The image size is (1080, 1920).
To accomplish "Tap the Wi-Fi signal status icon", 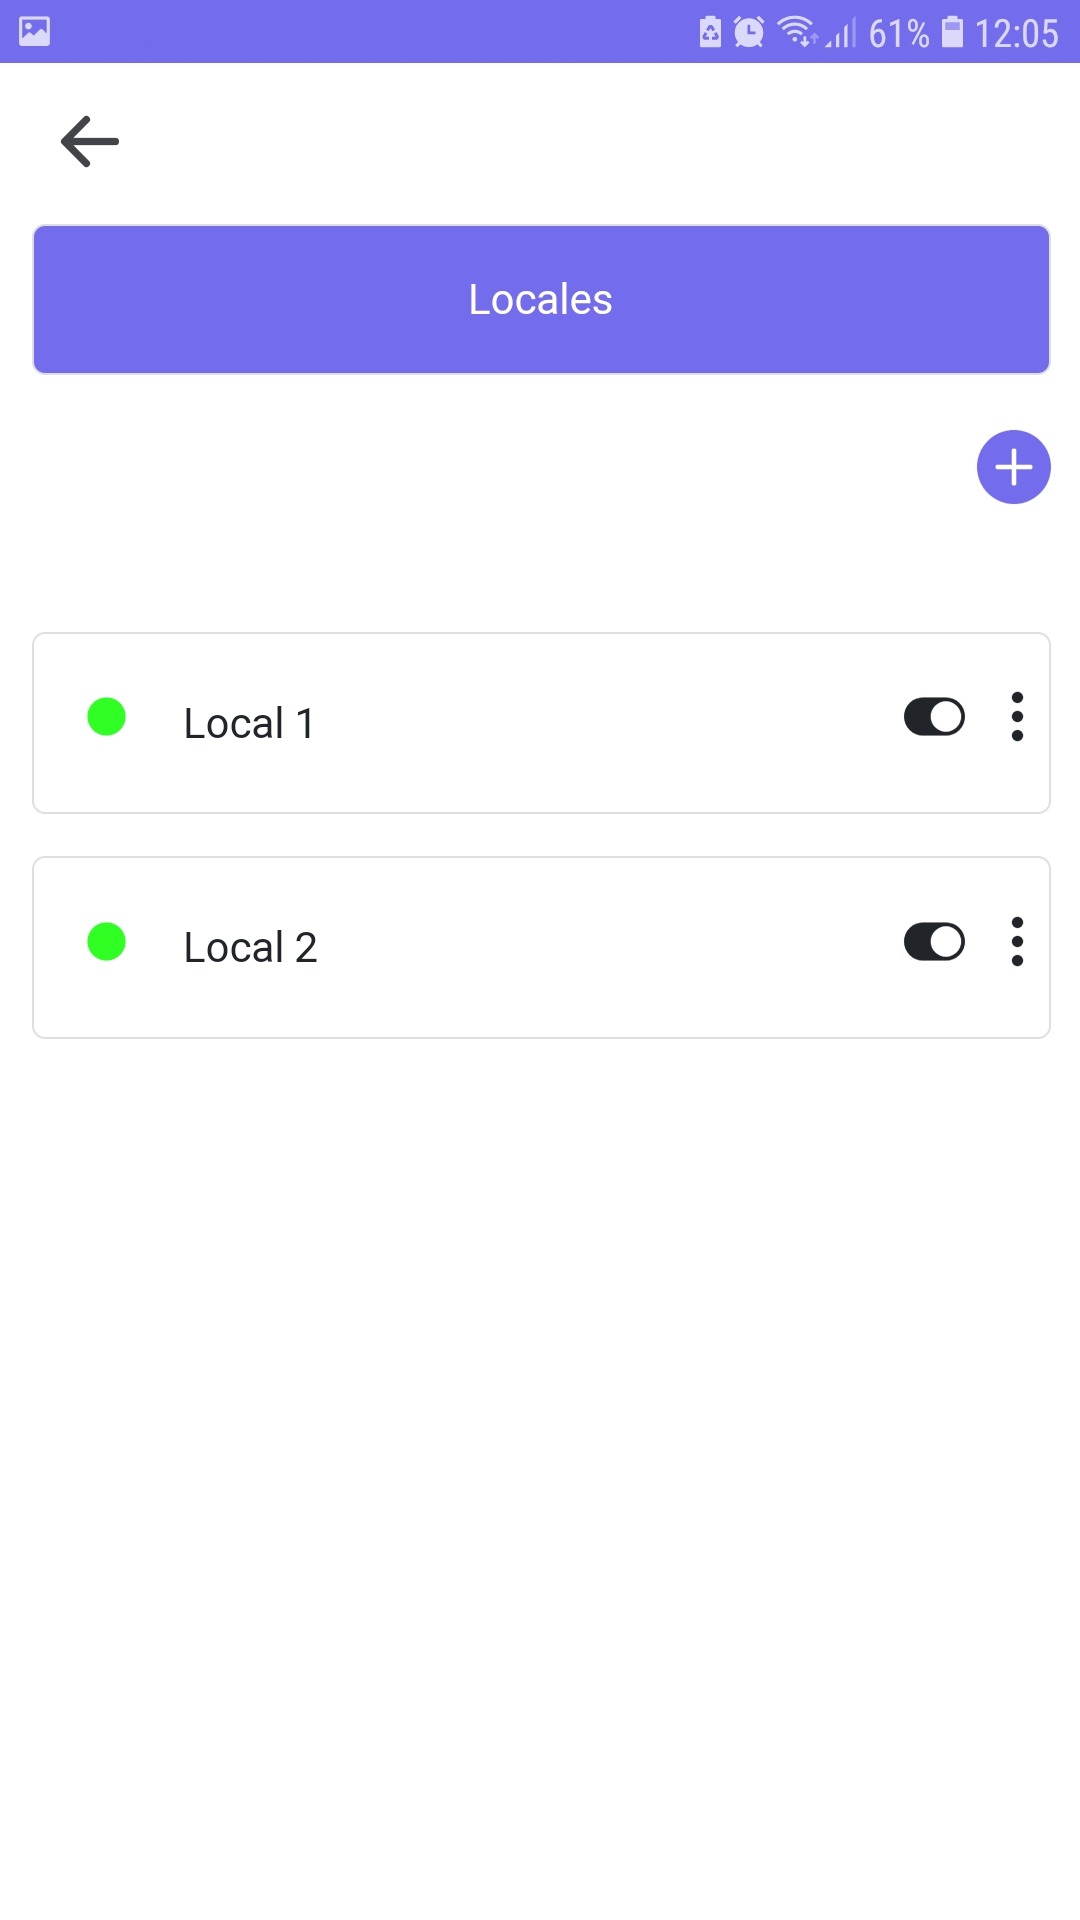I will click(x=797, y=32).
